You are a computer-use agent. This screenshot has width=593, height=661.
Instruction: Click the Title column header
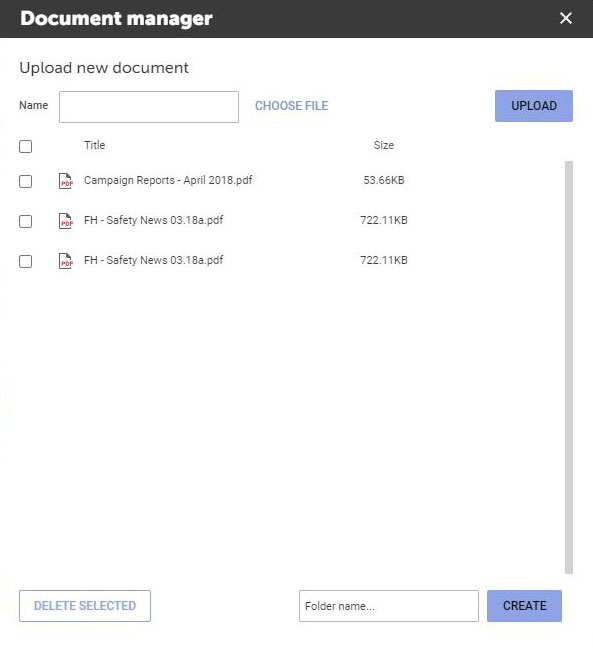(x=94, y=145)
